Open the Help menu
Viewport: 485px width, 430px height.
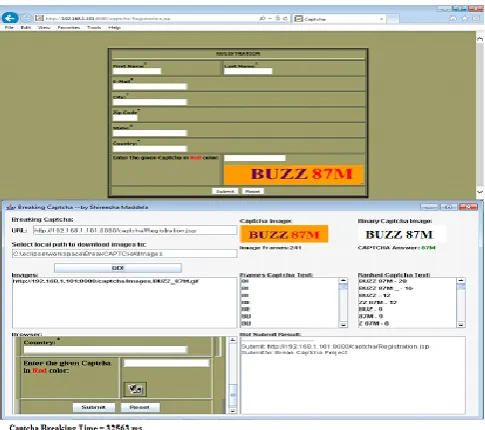114,27
